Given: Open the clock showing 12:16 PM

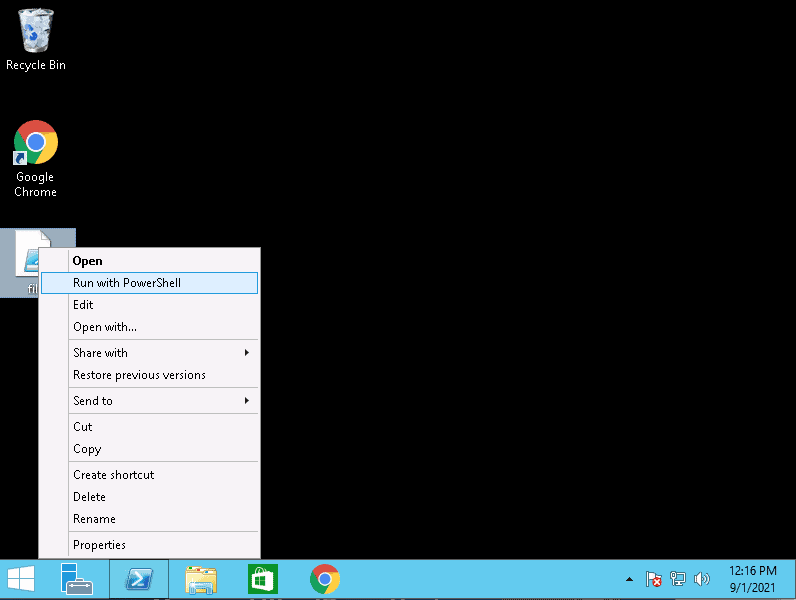Looking at the screenshot, I should pos(753,579).
